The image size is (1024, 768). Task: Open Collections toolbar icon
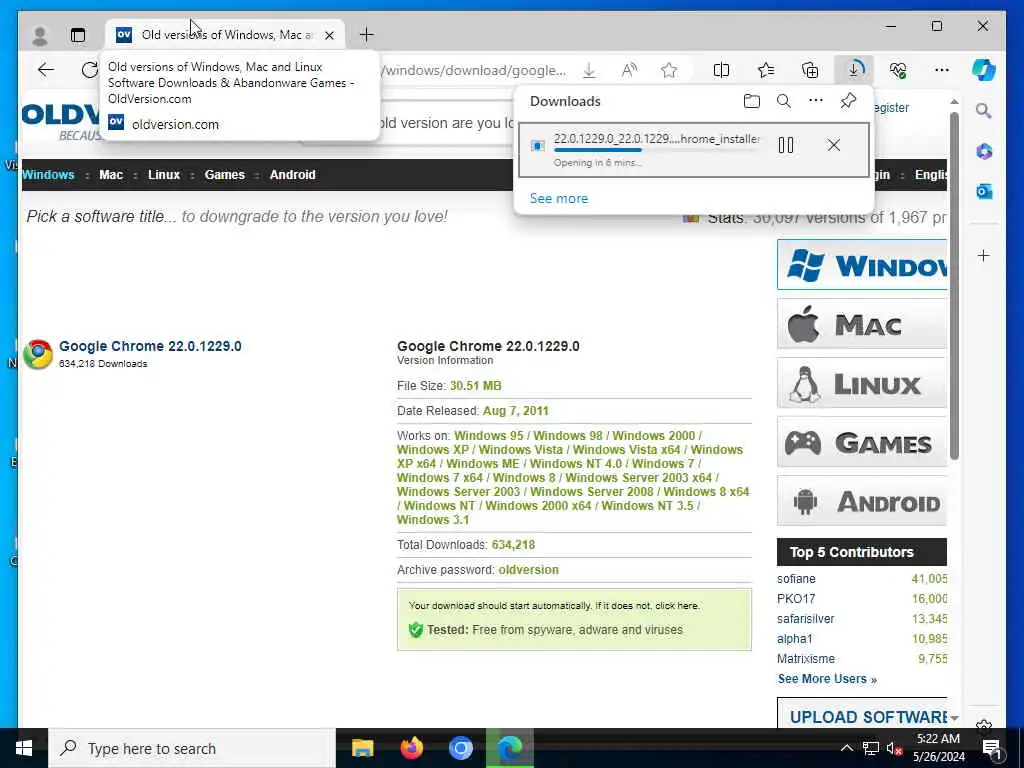[x=810, y=70]
